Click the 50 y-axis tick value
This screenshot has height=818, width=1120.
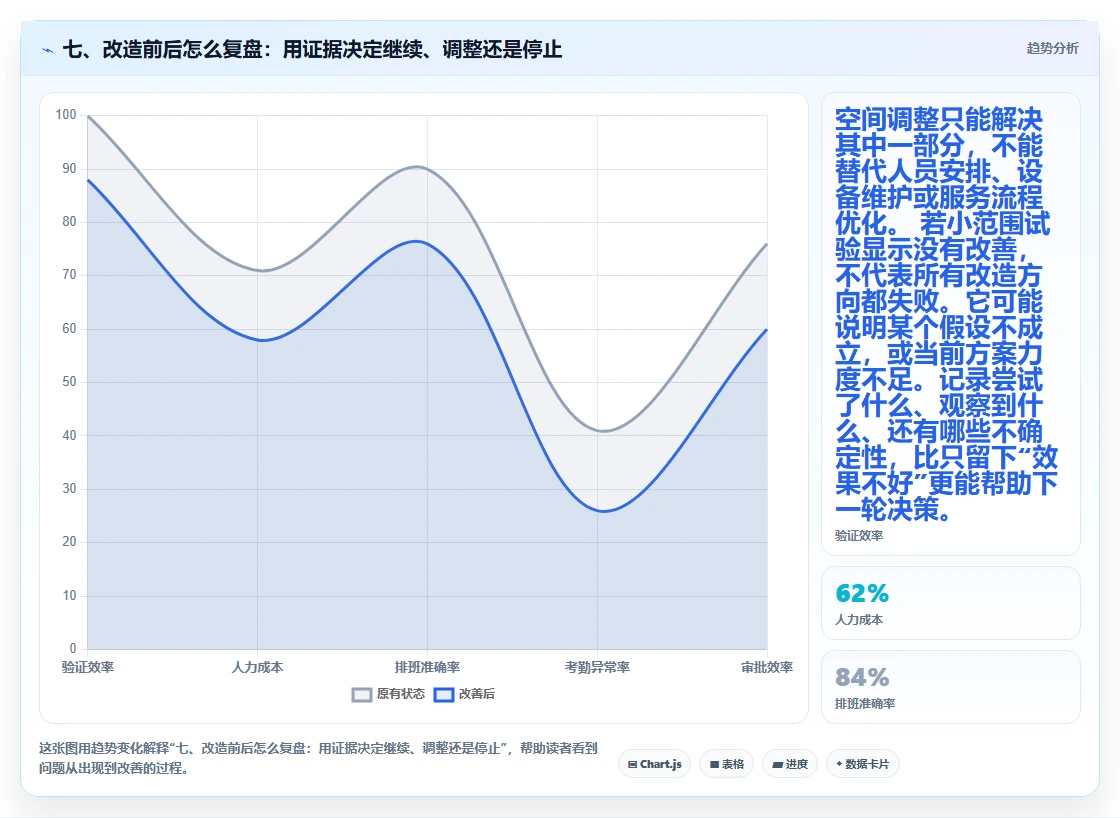tap(69, 381)
